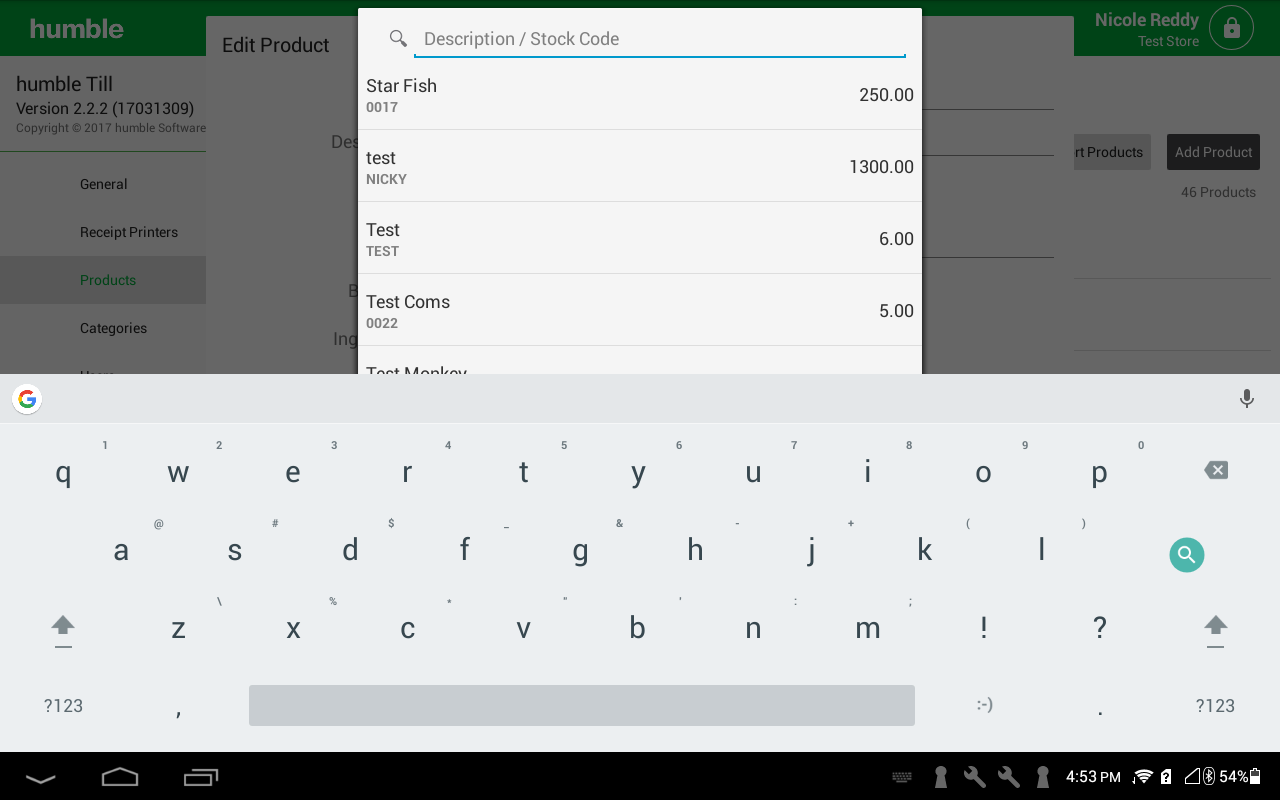This screenshot has height=800, width=1280.
Task: Tap the letter a key
Action: [121, 550]
